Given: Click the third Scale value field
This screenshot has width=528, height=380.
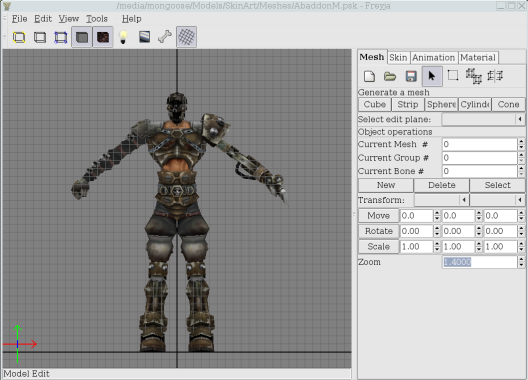Looking at the screenshot, I should coord(500,247).
